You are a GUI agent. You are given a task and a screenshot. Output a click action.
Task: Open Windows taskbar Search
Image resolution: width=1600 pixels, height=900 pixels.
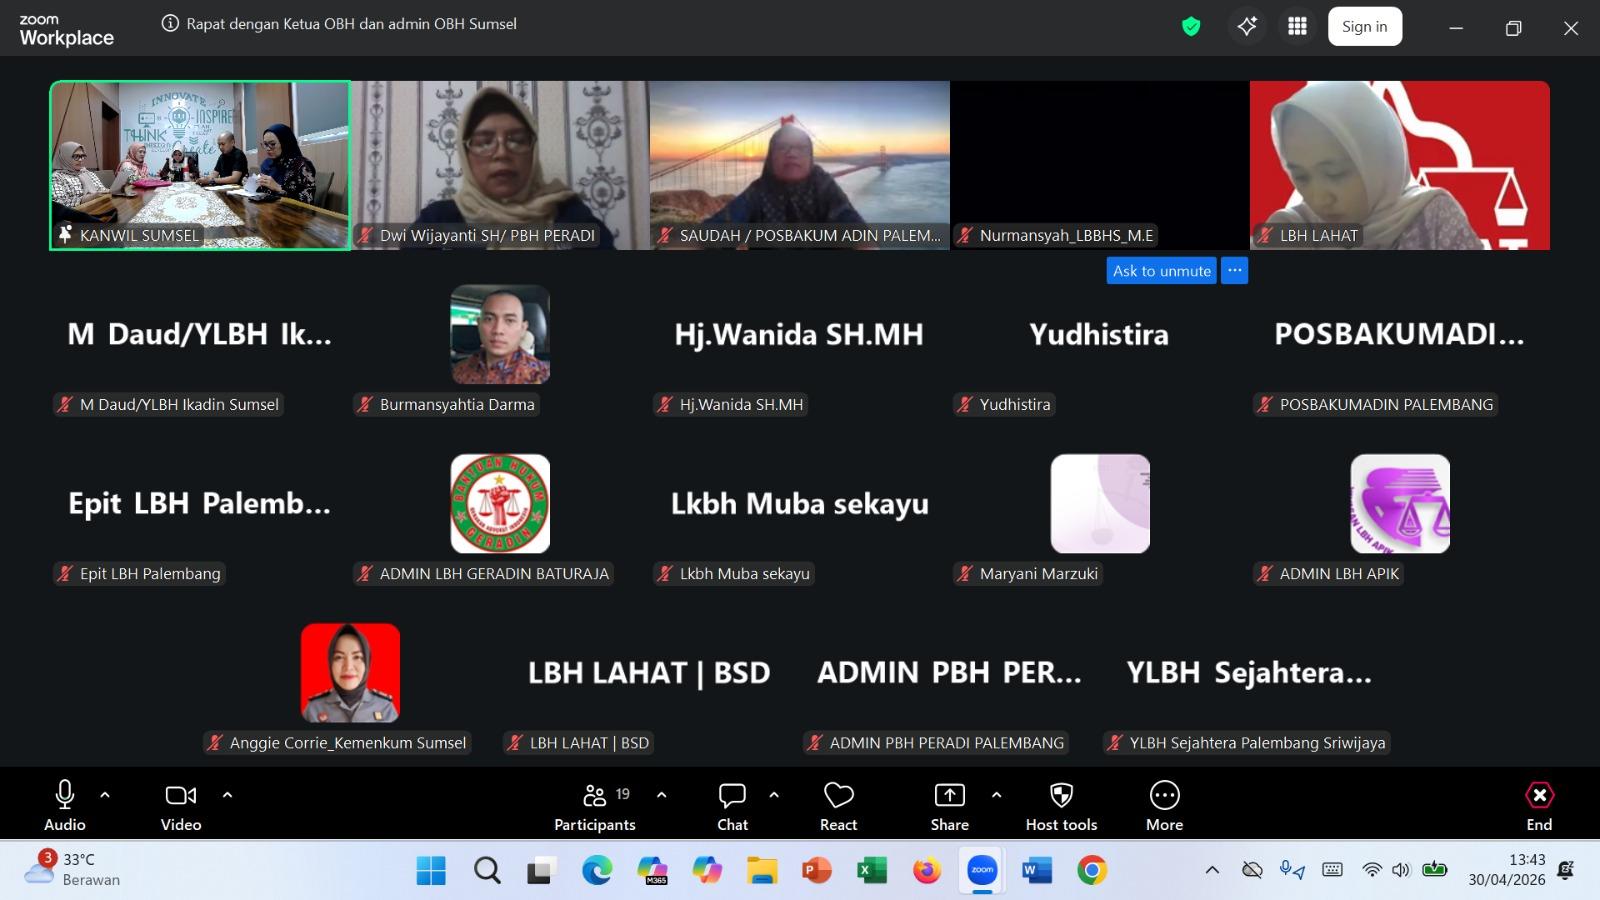tap(487, 871)
